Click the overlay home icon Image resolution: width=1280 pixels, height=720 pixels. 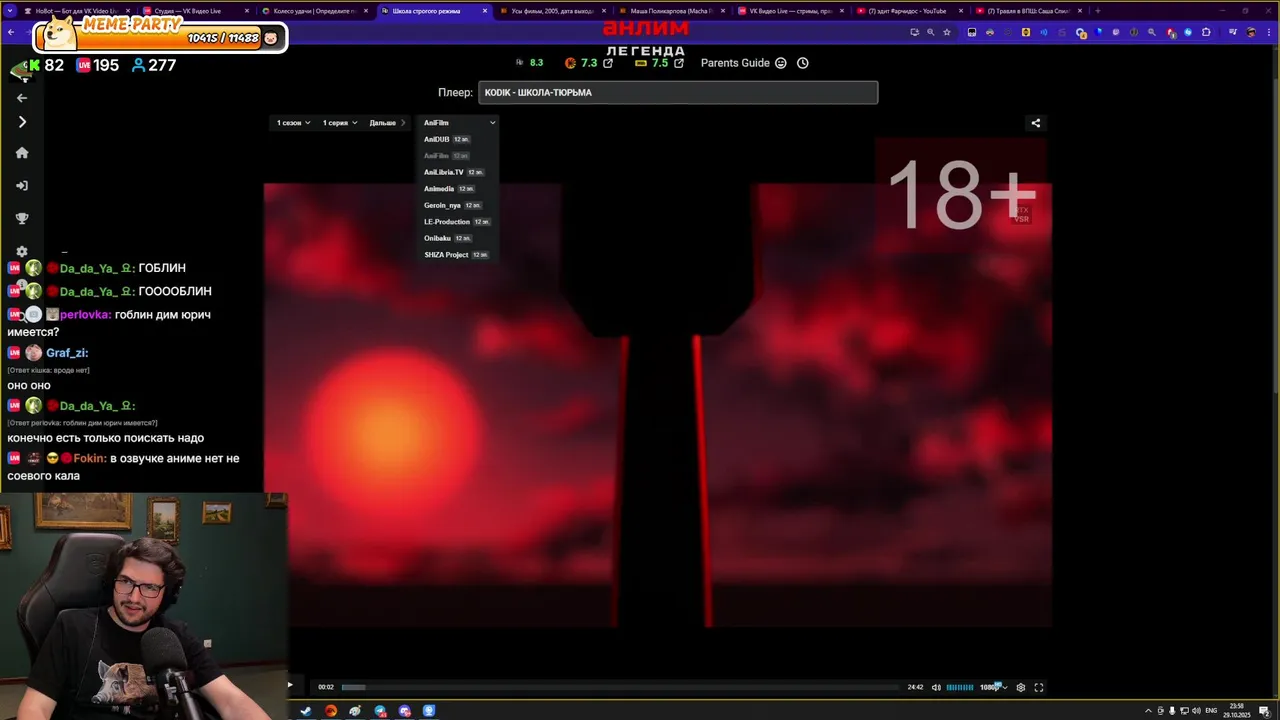[x=22, y=153]
